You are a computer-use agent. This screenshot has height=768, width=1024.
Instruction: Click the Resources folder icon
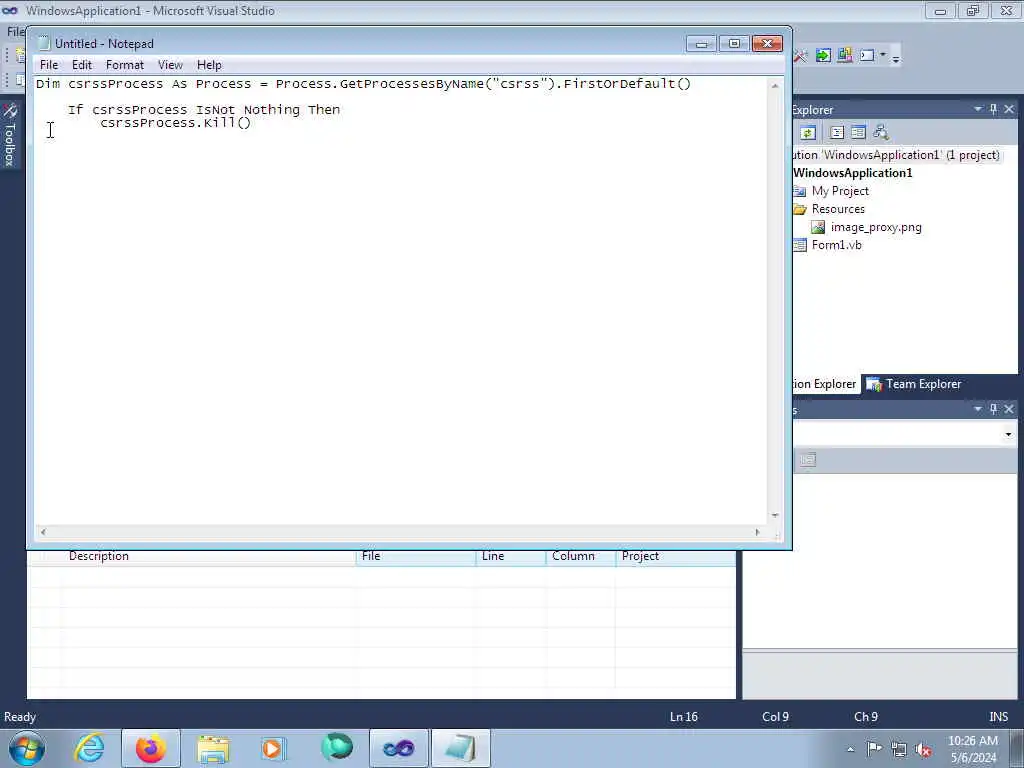800,209
